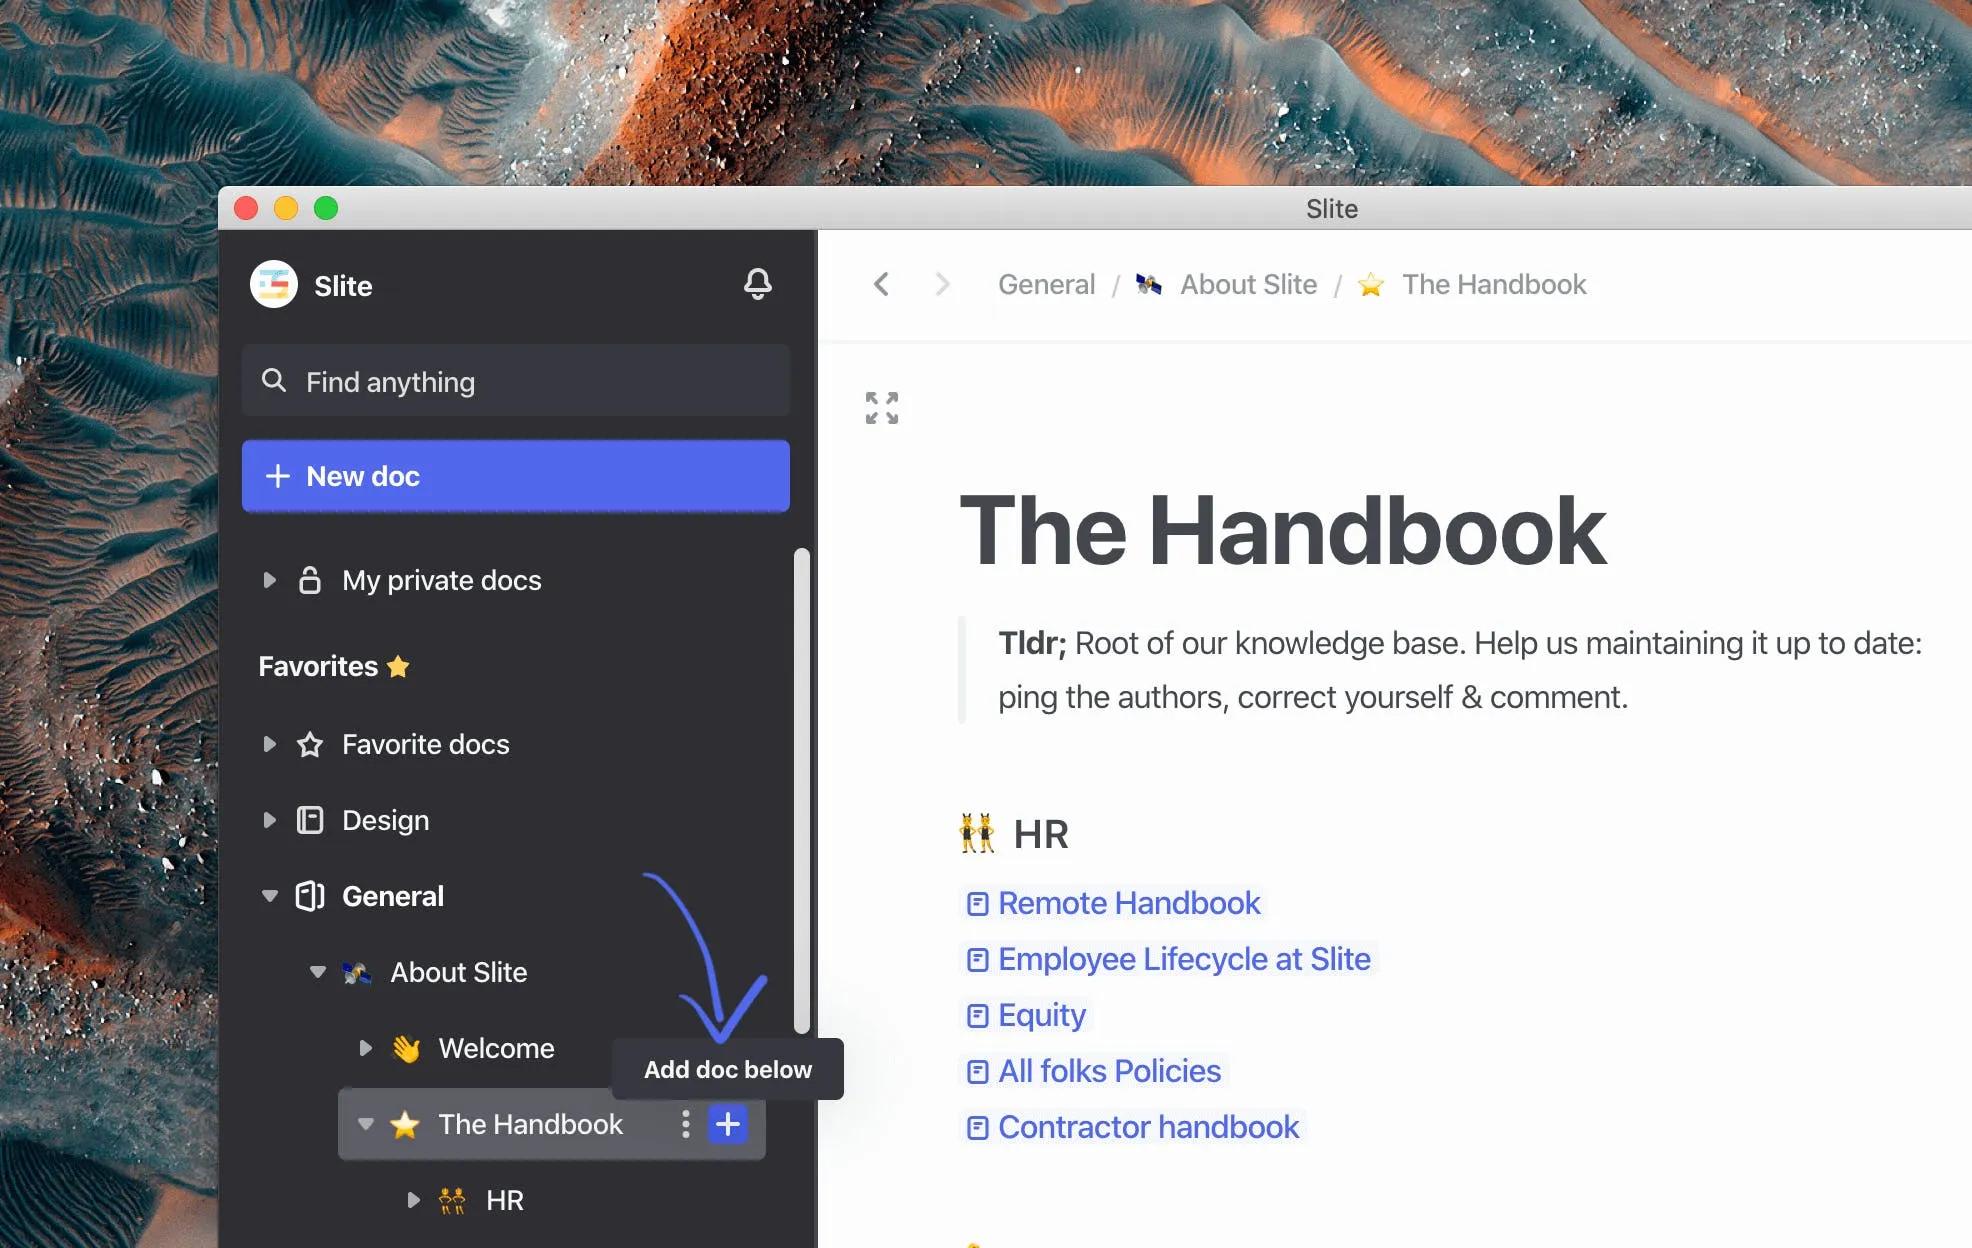Collapse The Handbook doc tree
Screen dimensions: 1972x1248
pyautogui.click(x=366, y=1124)
